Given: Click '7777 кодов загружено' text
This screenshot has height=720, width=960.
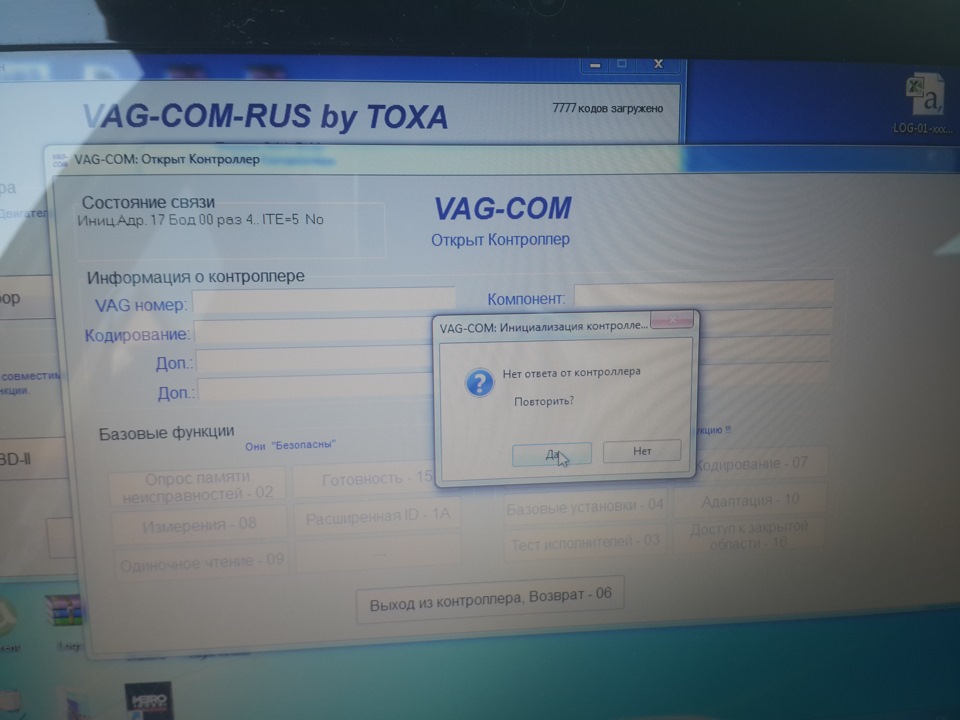Looking at the screenshot, I should [x=607, y=108].
